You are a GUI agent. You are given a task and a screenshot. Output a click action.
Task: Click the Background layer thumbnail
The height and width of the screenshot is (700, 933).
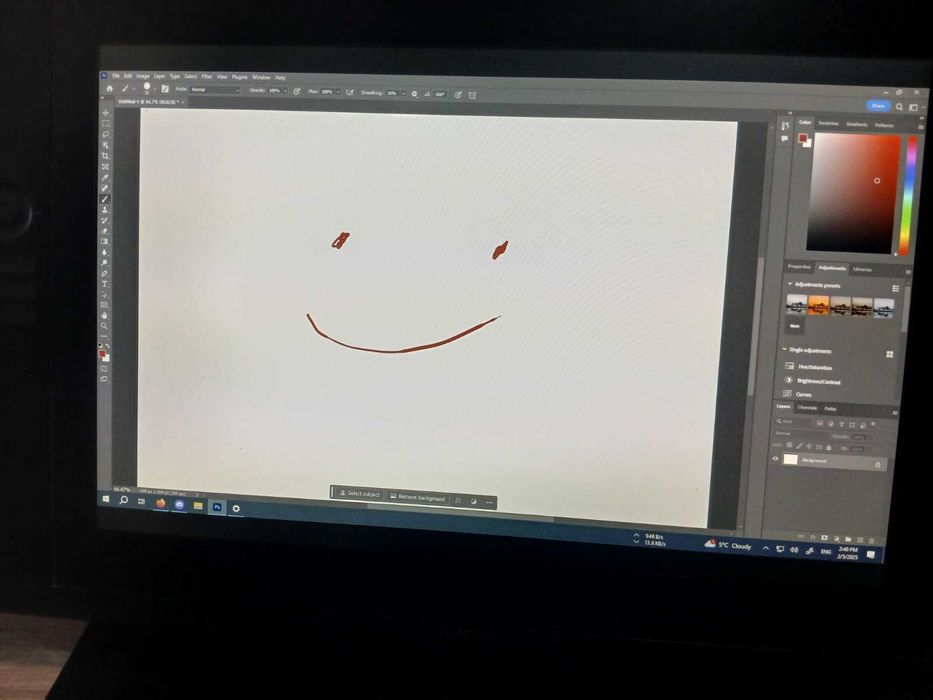(x=790, y=459)
